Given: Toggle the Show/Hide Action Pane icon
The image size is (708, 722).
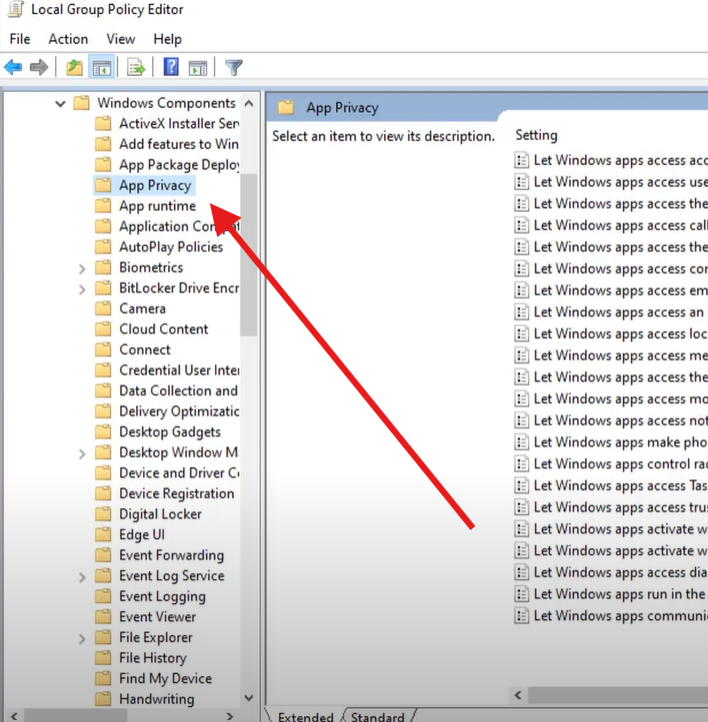Looking at the screenshot, I should 198,68.
